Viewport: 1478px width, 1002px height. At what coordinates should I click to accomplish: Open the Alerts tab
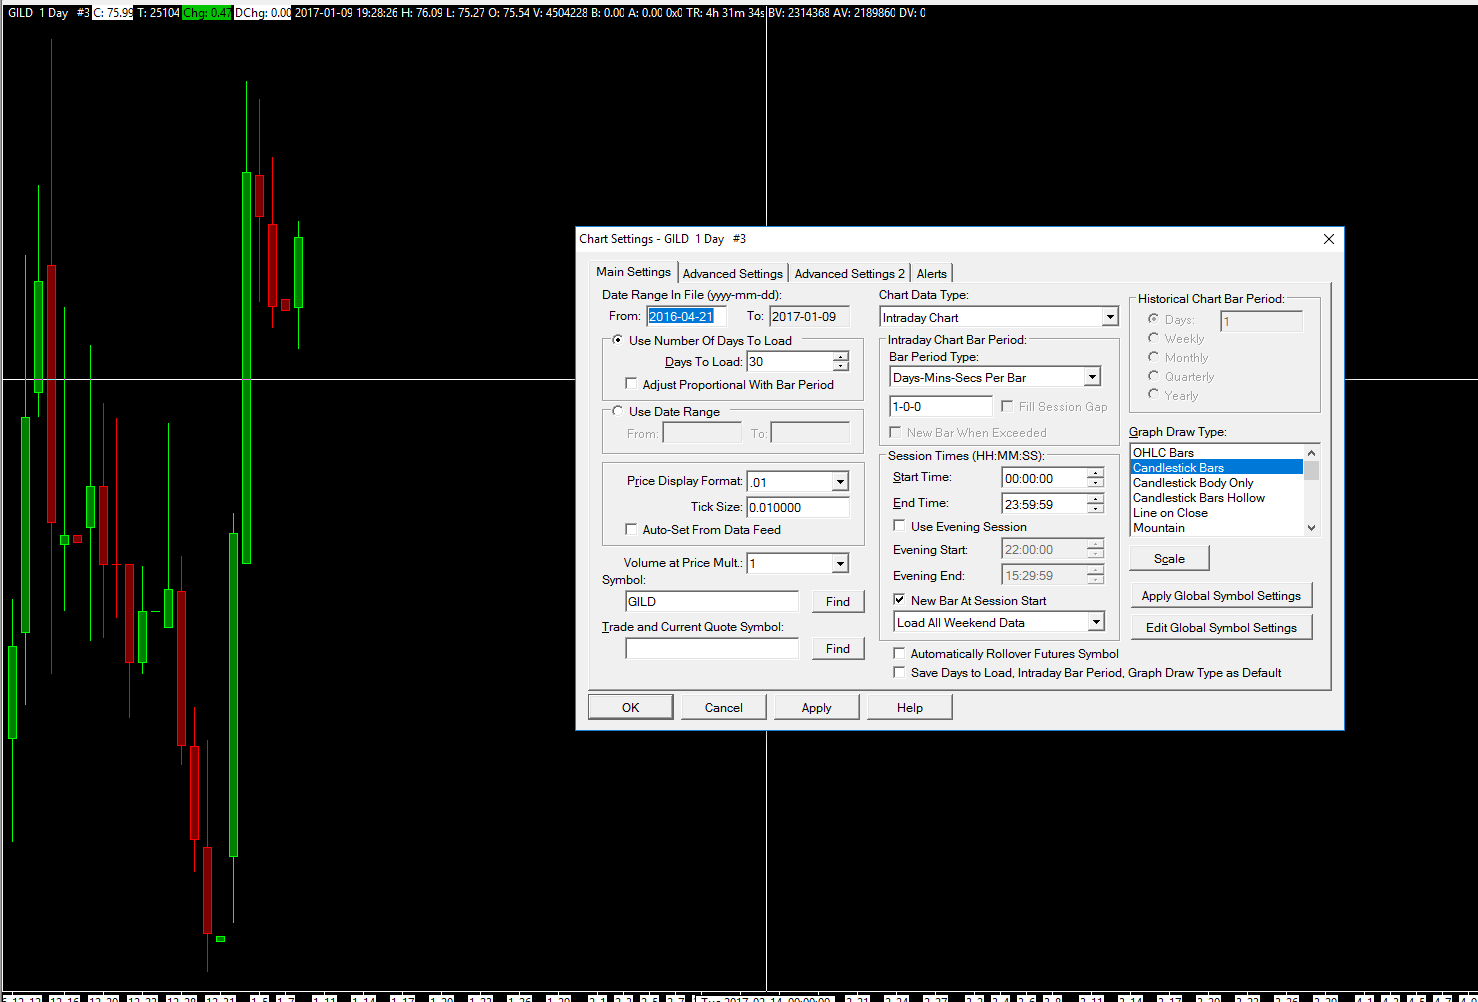pyautogui.click(x=931, y=274)
